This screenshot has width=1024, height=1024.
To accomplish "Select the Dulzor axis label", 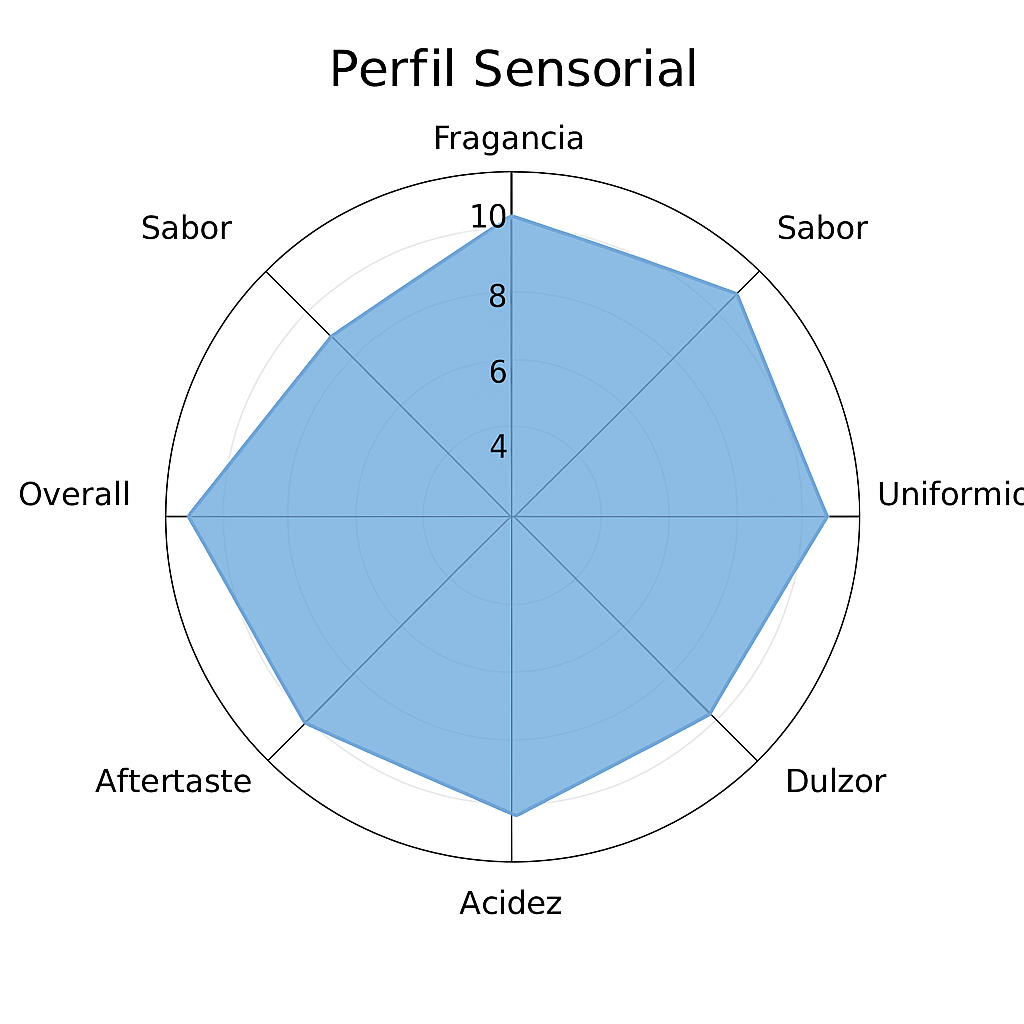I will coord(835,781).
